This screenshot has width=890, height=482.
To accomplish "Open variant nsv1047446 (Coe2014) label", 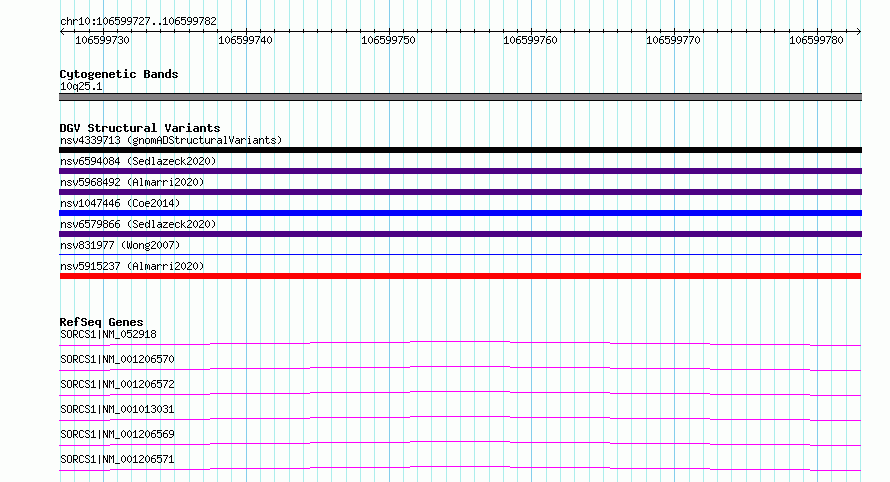I will (x=120, y=203).
